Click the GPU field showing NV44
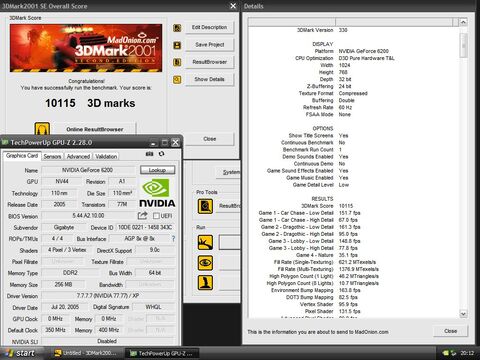 coord(62,181)
